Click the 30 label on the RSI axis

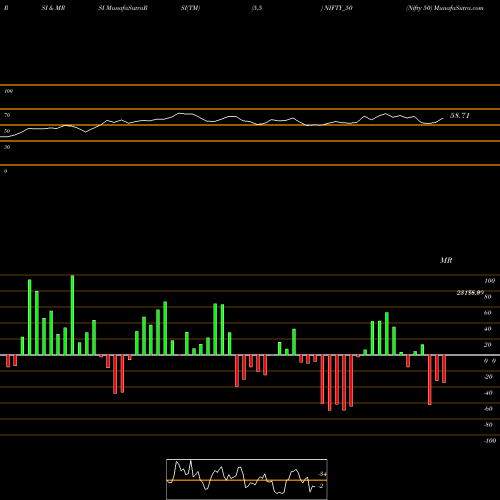(7, 147)
